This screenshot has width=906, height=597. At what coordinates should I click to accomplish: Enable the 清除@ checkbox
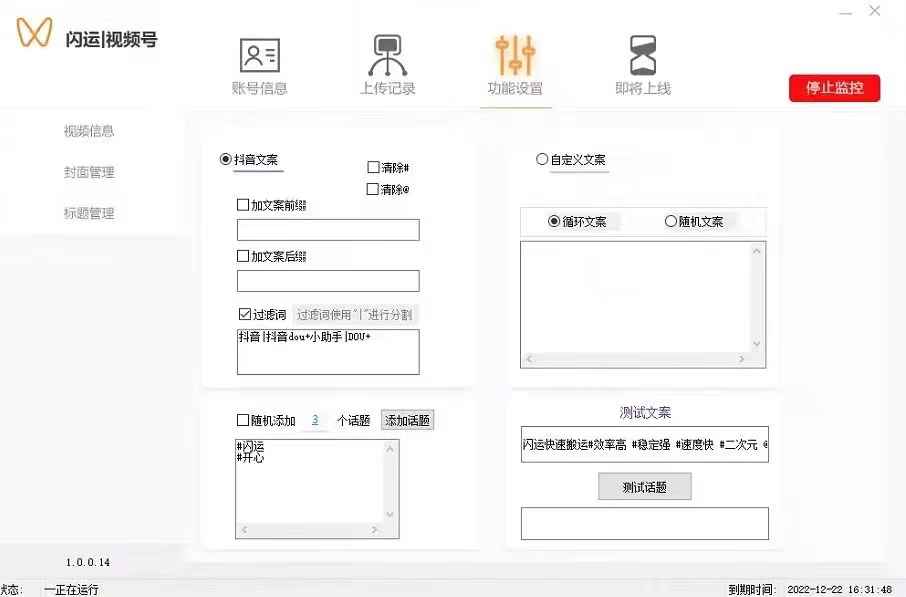tap(371, 188)
